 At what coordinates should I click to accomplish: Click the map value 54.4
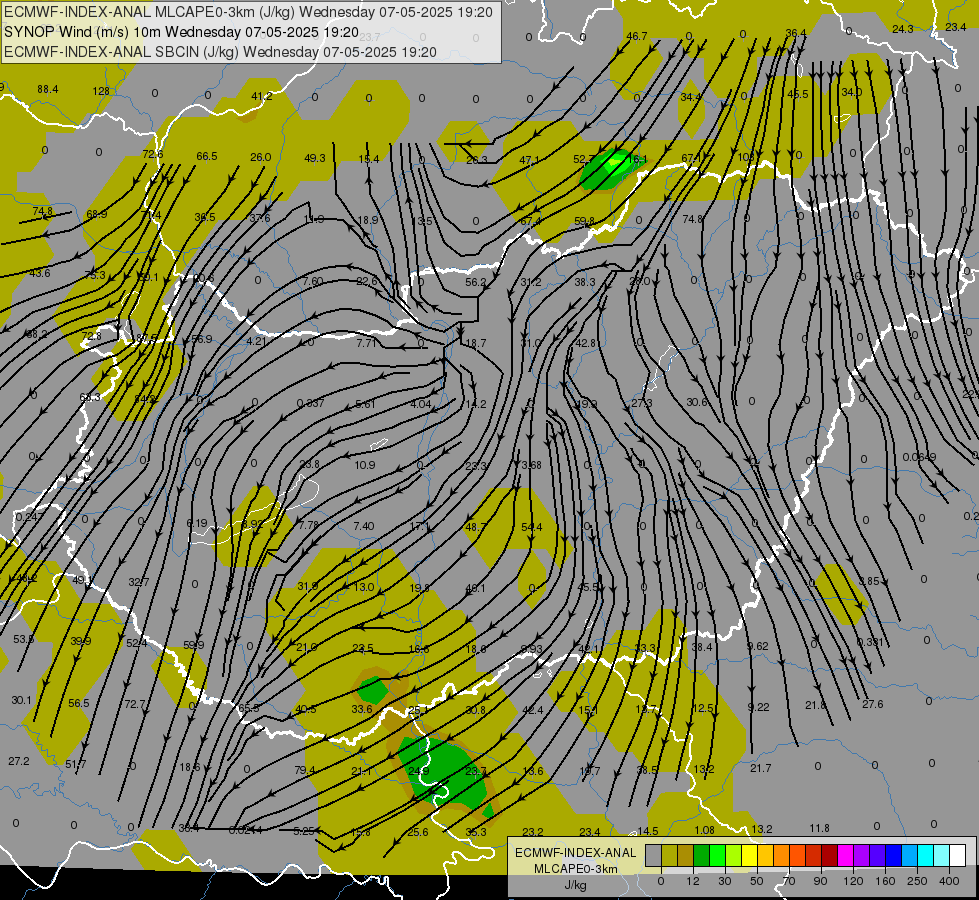pyautogui.click(x=531, y=527)
